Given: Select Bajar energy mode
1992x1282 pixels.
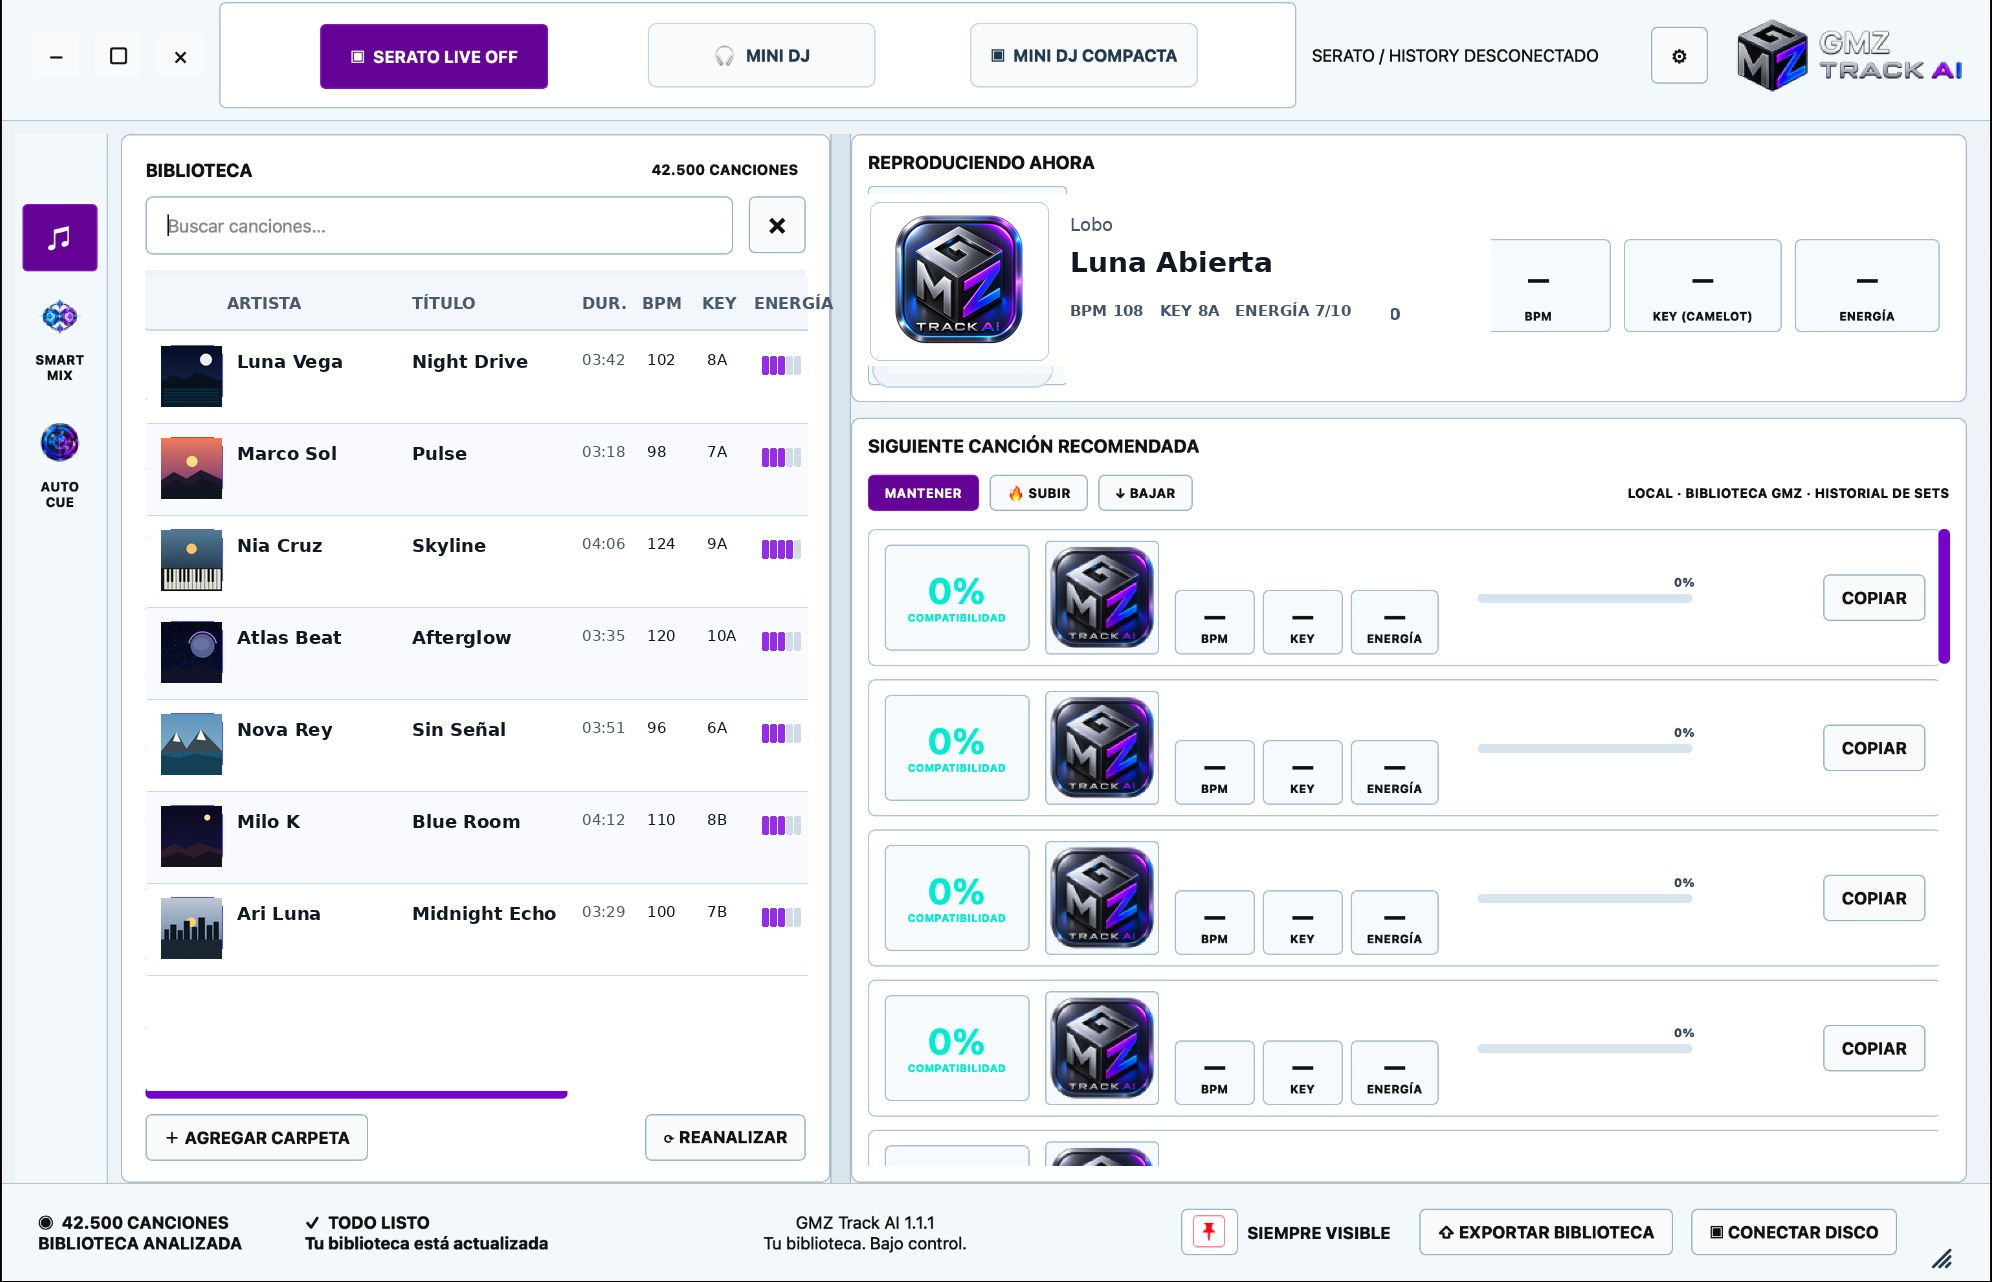Looking at the screenshot, I should [1145, 493].
